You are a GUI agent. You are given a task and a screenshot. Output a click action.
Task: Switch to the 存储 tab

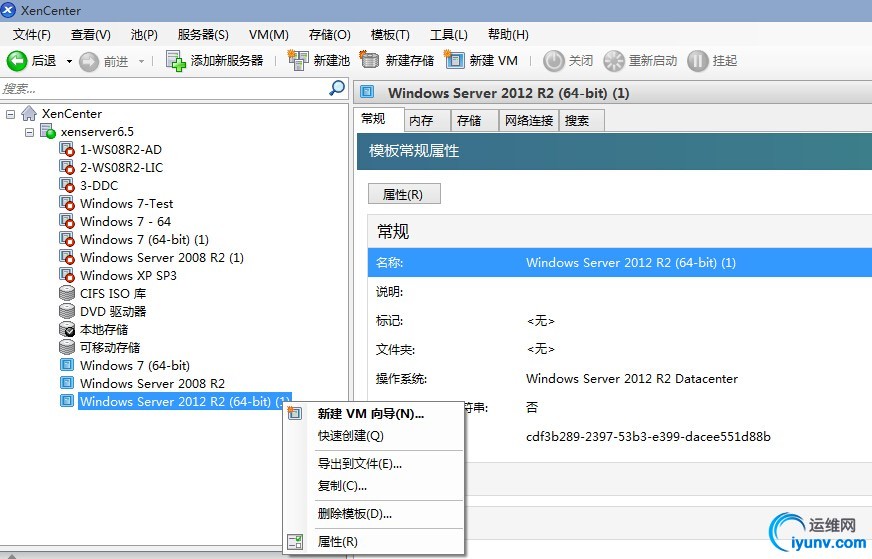click(474, 121)
